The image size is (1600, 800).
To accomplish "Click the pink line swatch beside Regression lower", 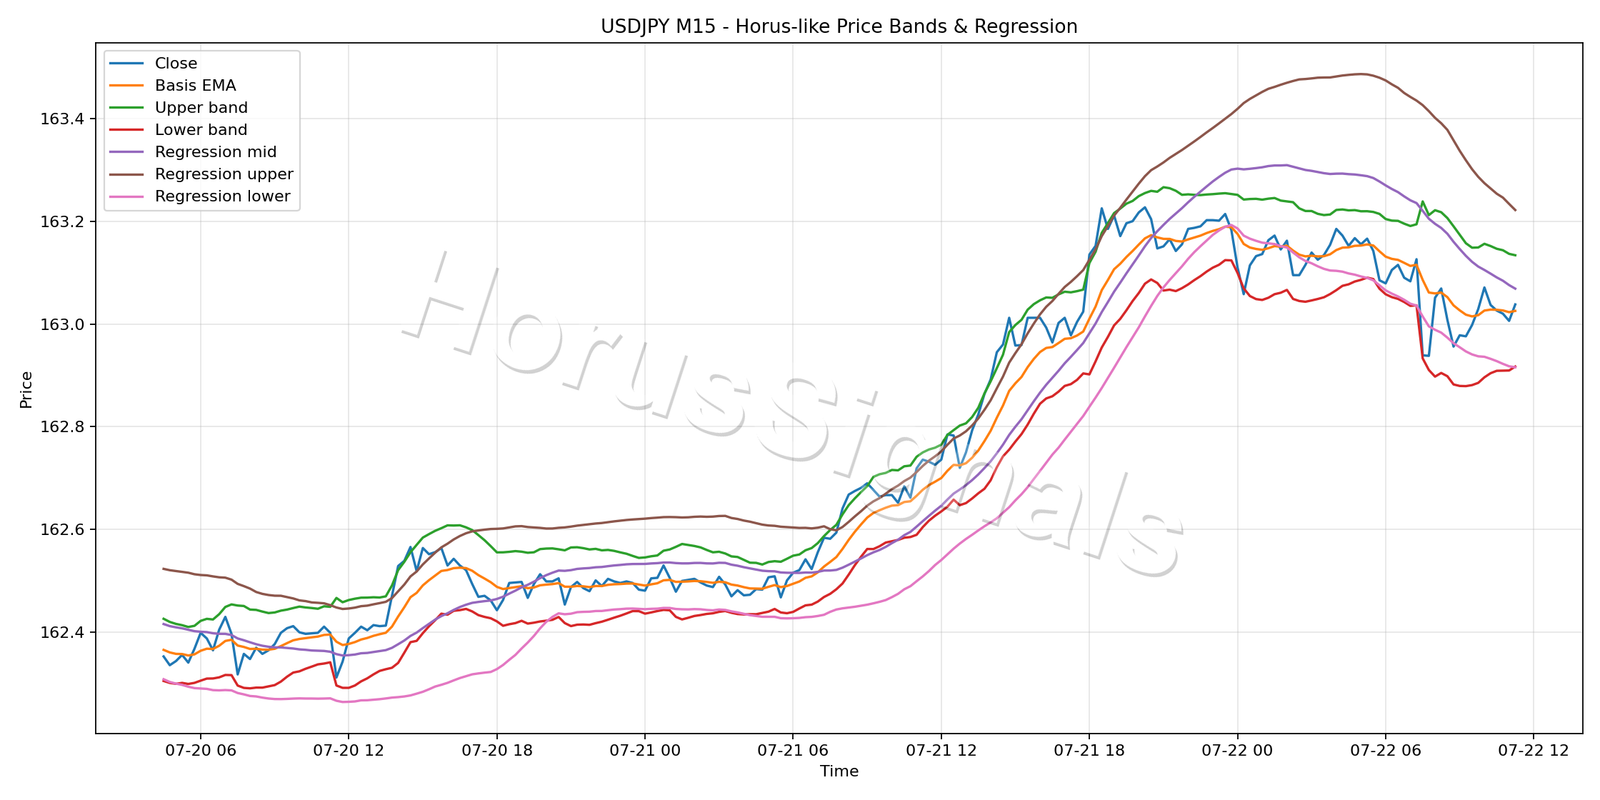I will point(127,197).
